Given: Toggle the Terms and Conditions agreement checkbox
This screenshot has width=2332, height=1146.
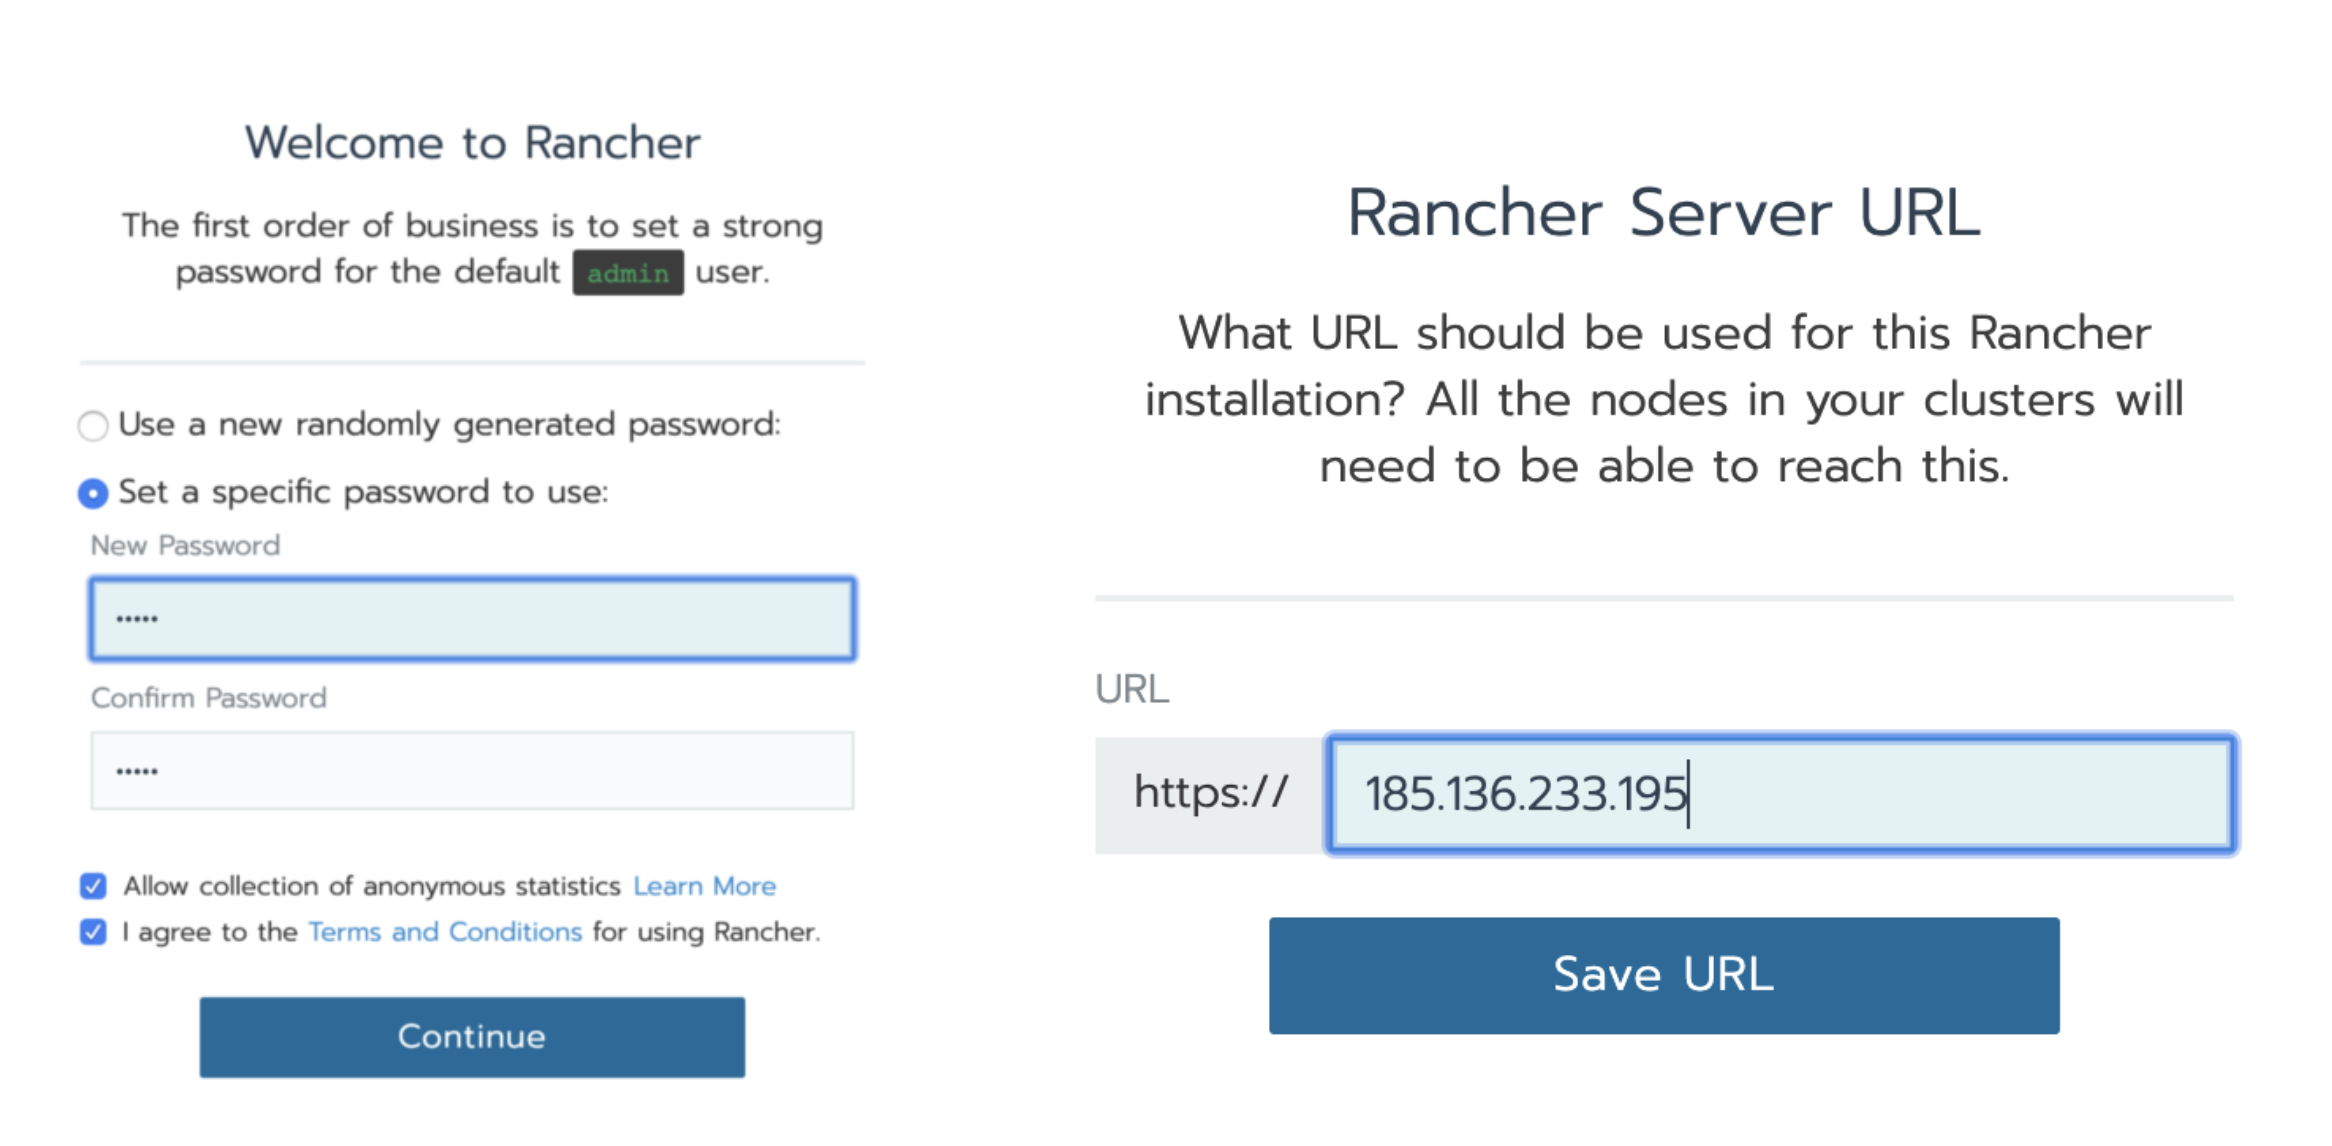Looking at the screenshot, I should [93, 932].
